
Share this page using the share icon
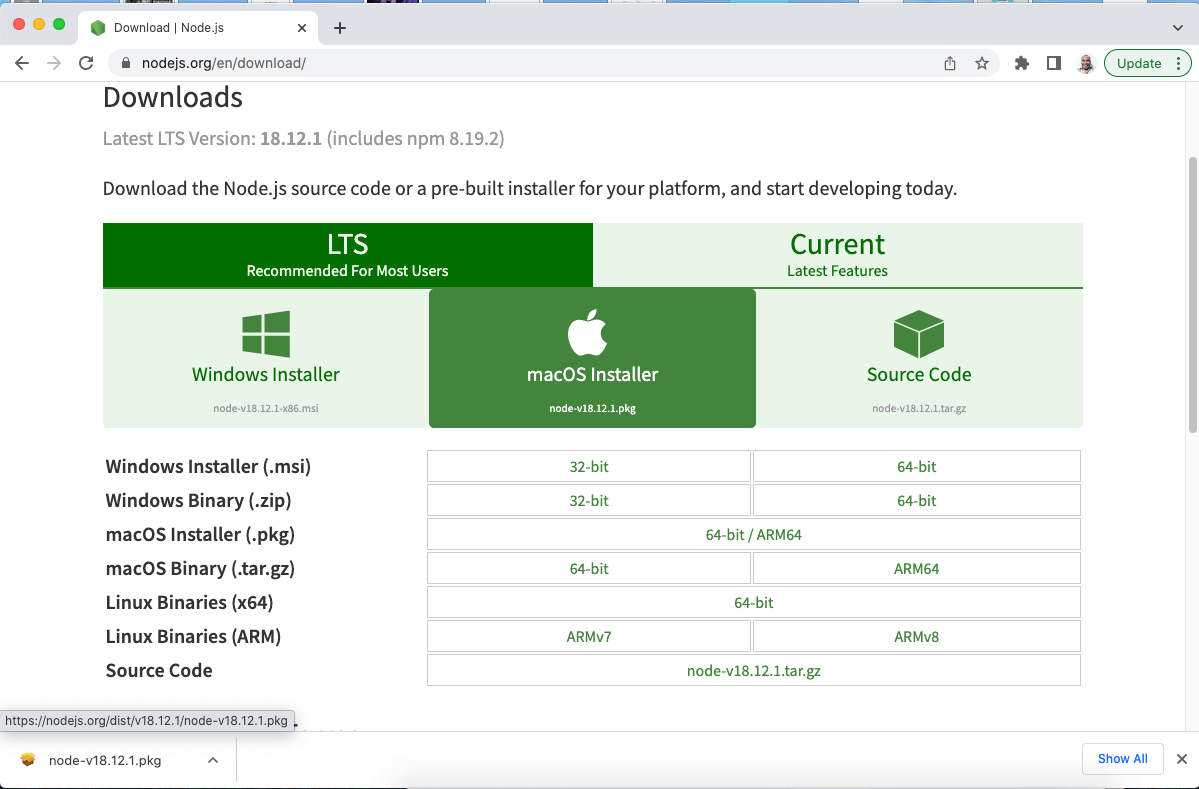pyautogui.click(x=950, y=63)
